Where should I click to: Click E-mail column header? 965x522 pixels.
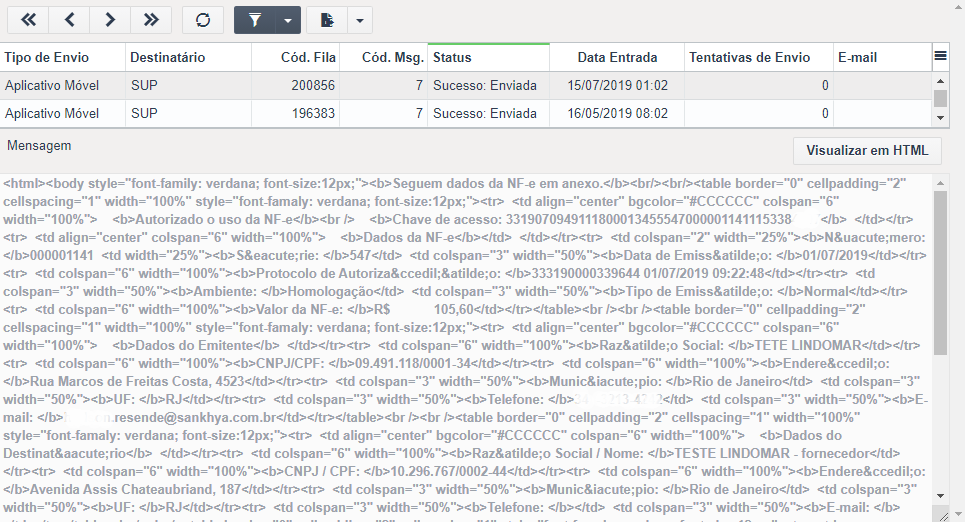coord(883,57)
